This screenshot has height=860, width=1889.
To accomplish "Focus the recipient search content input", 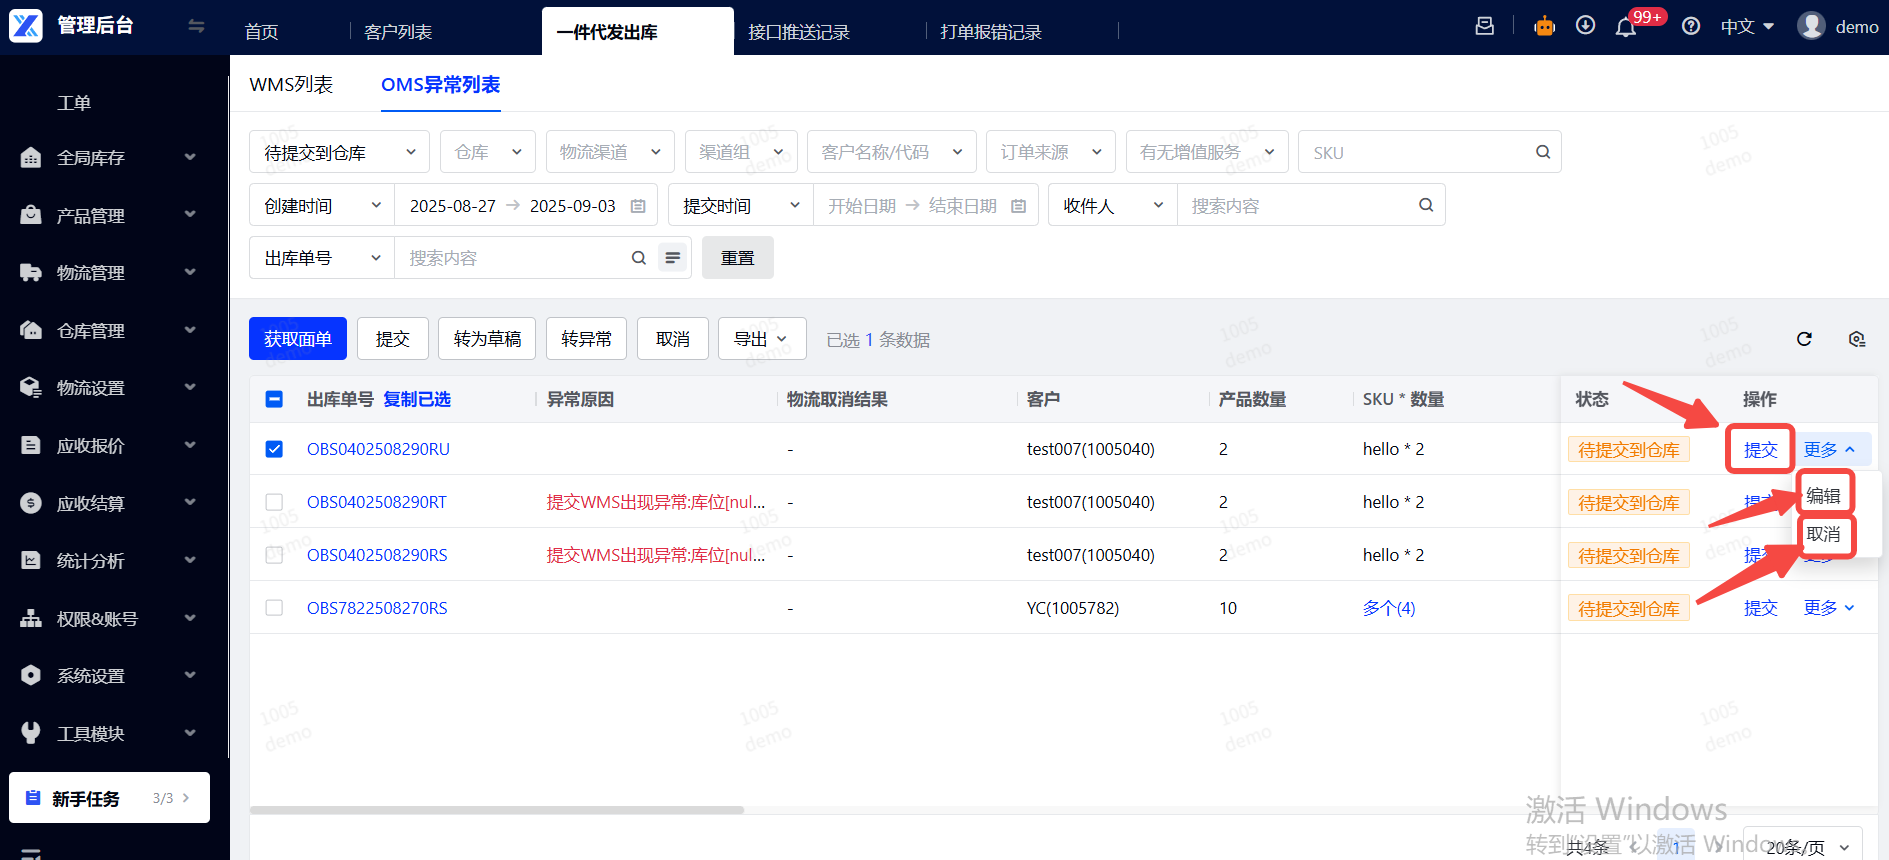I will click(1299, 205).
